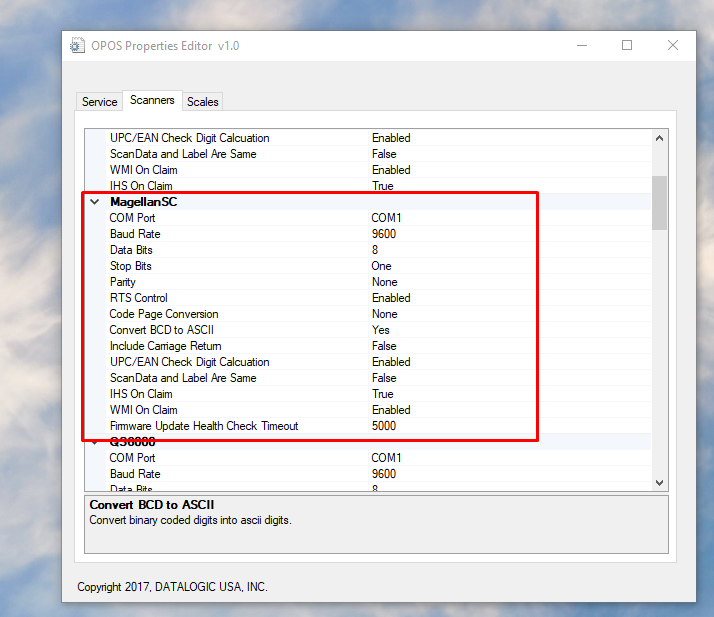The width and height of the screenshot is (714, 617).
Task: Click the COM1 value for MagellanSC COM Port
Action: (x=386, y=218)
